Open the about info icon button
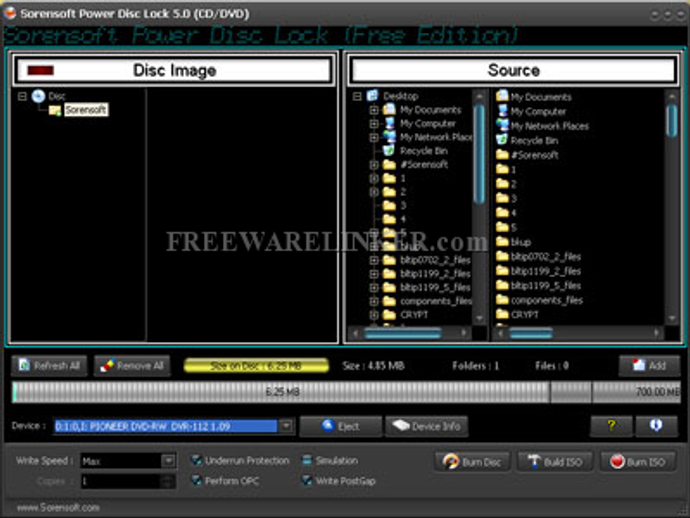Screen dimensions: 690x518 pos(656,426)
